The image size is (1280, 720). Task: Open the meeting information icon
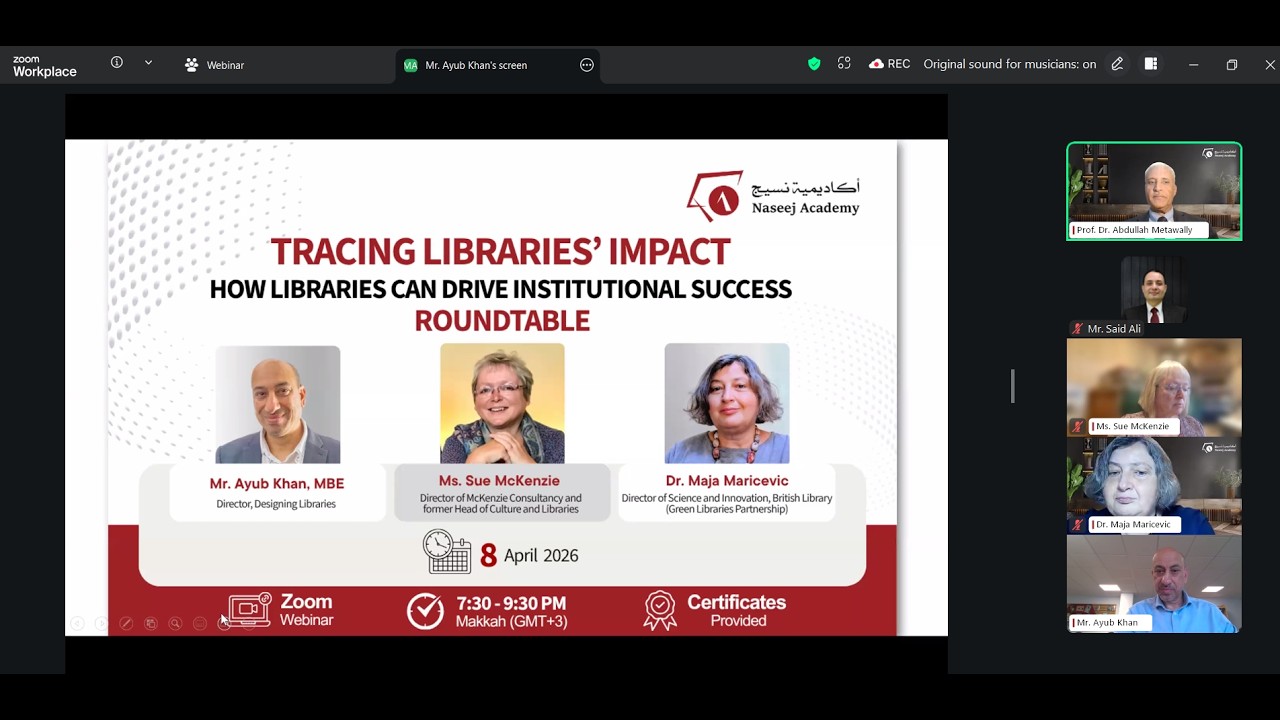pos(117,63)
